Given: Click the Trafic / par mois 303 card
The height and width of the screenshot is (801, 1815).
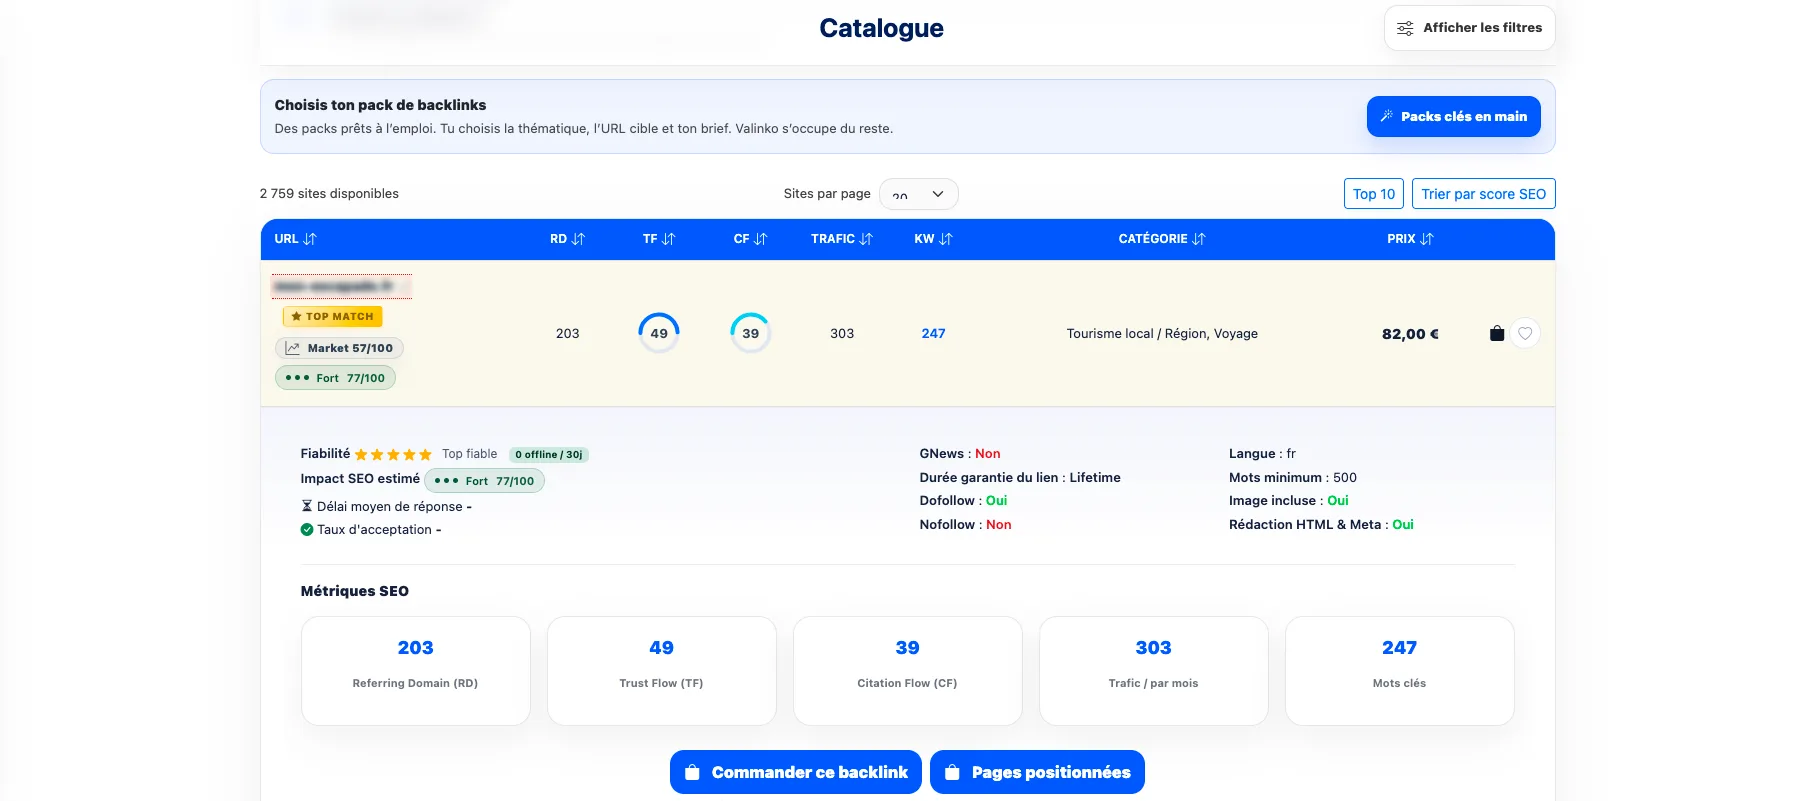Looking at the screenshot, I should click(x=1153, y=670).
